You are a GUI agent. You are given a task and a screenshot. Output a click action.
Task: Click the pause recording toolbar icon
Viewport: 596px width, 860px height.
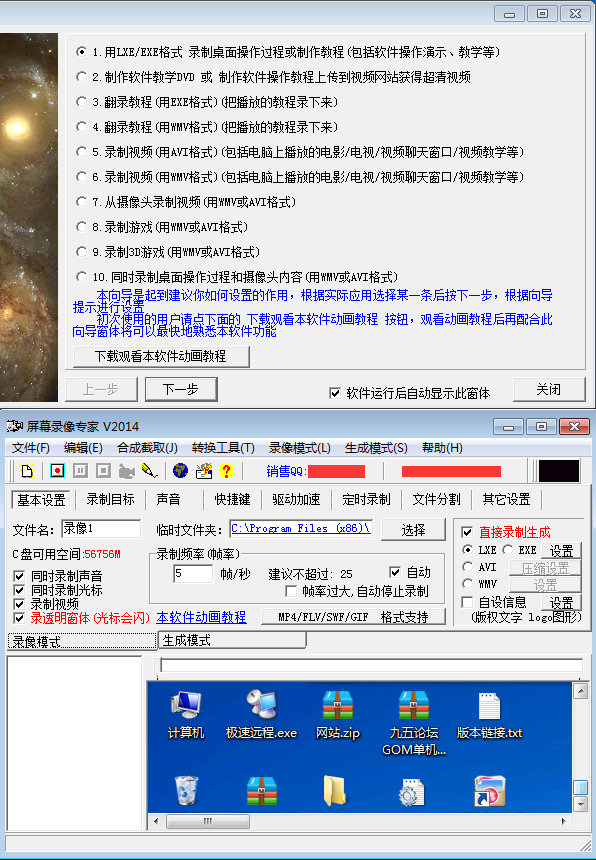80,471
